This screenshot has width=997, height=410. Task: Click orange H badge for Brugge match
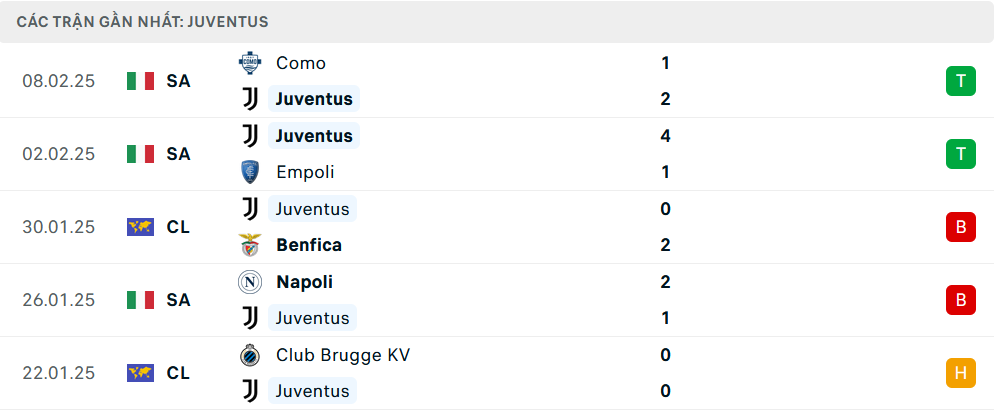coord(960,373)
